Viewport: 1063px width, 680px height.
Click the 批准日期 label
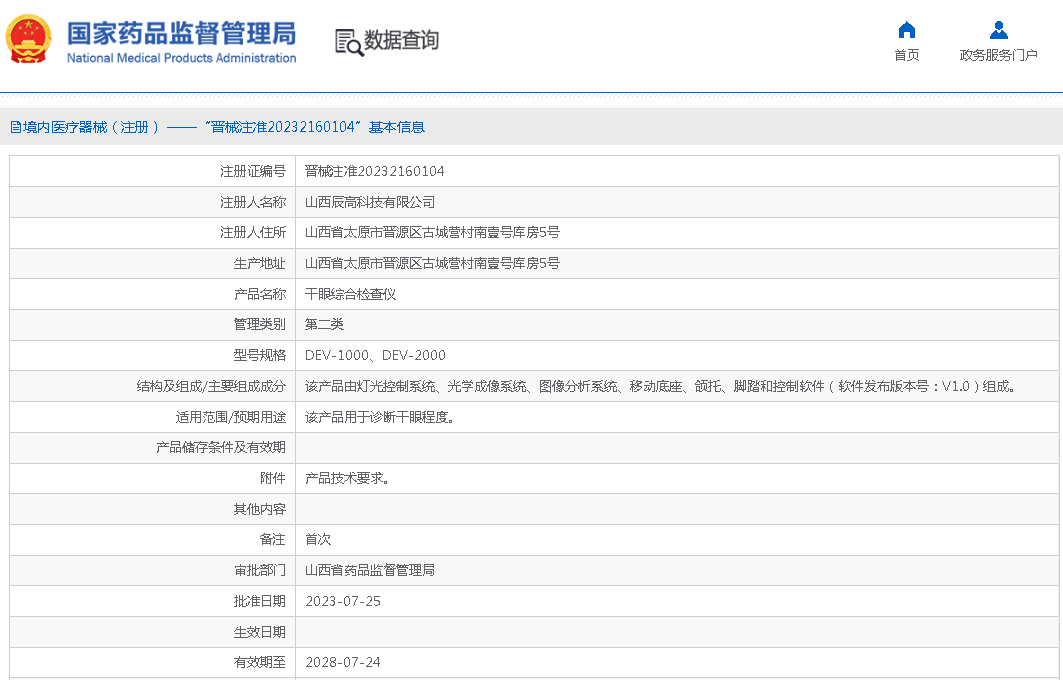tap(260, 601)
